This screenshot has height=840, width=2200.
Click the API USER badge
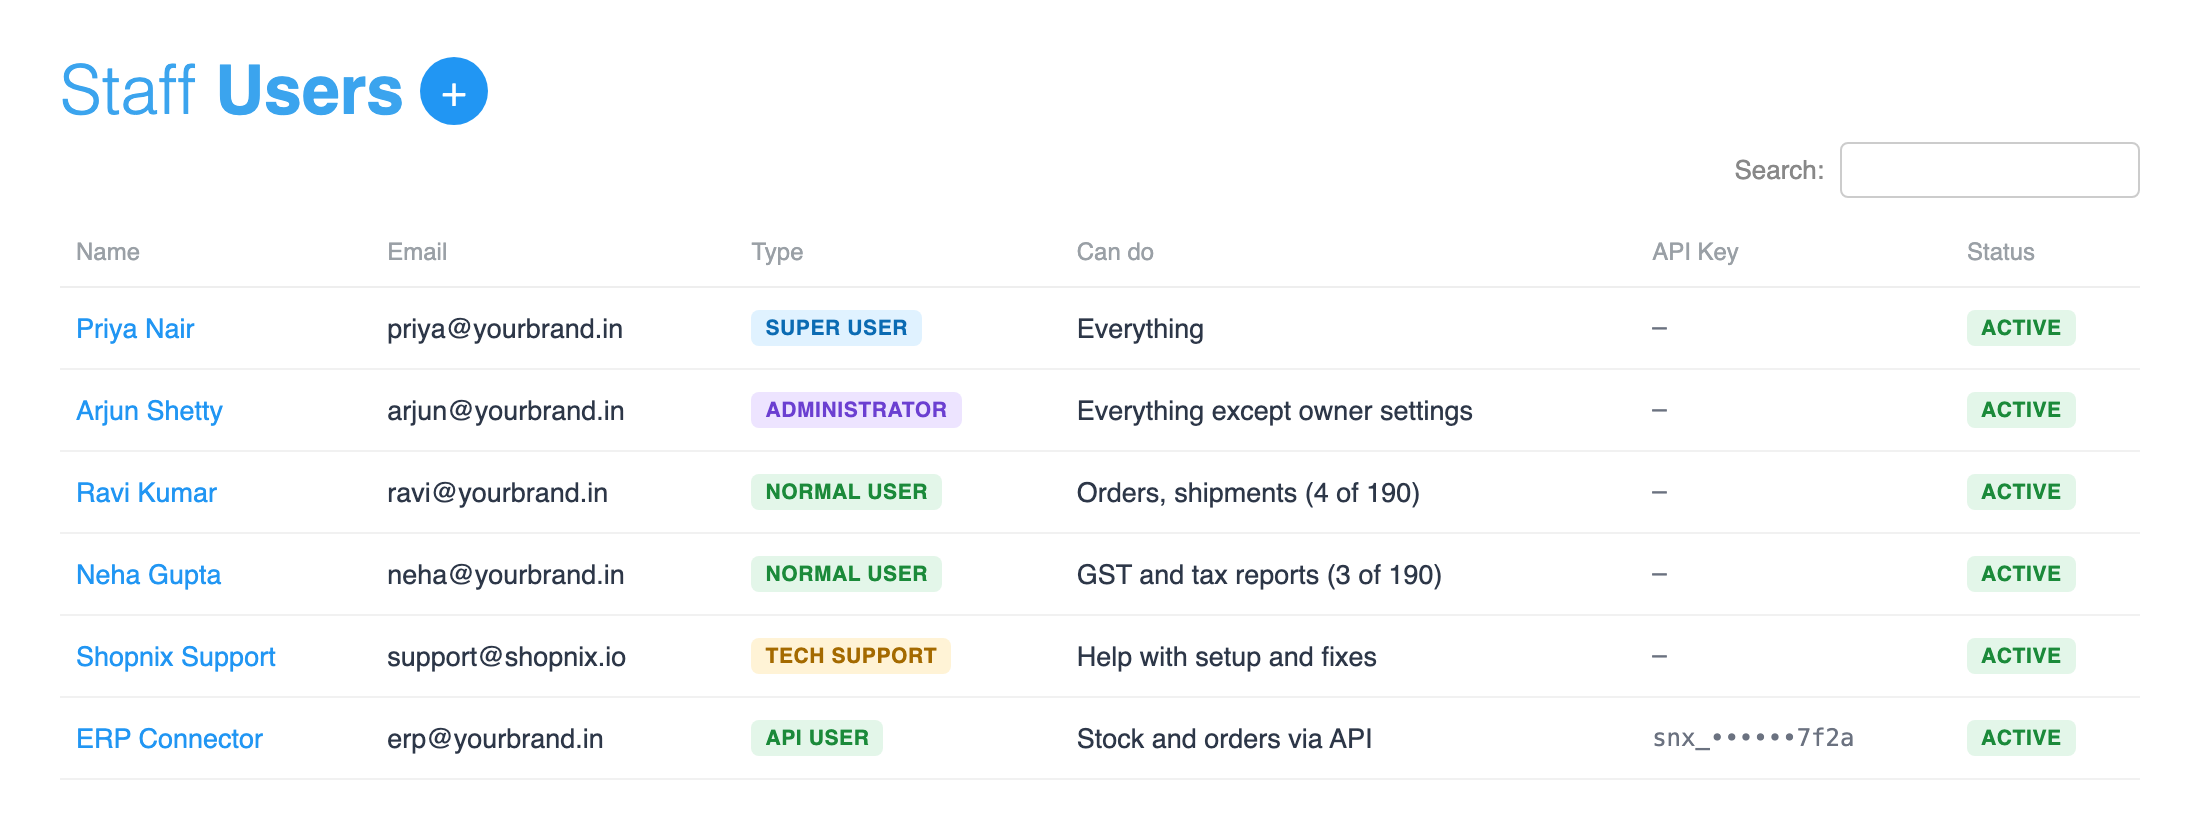pyautogui.click(x=817, y=738)
